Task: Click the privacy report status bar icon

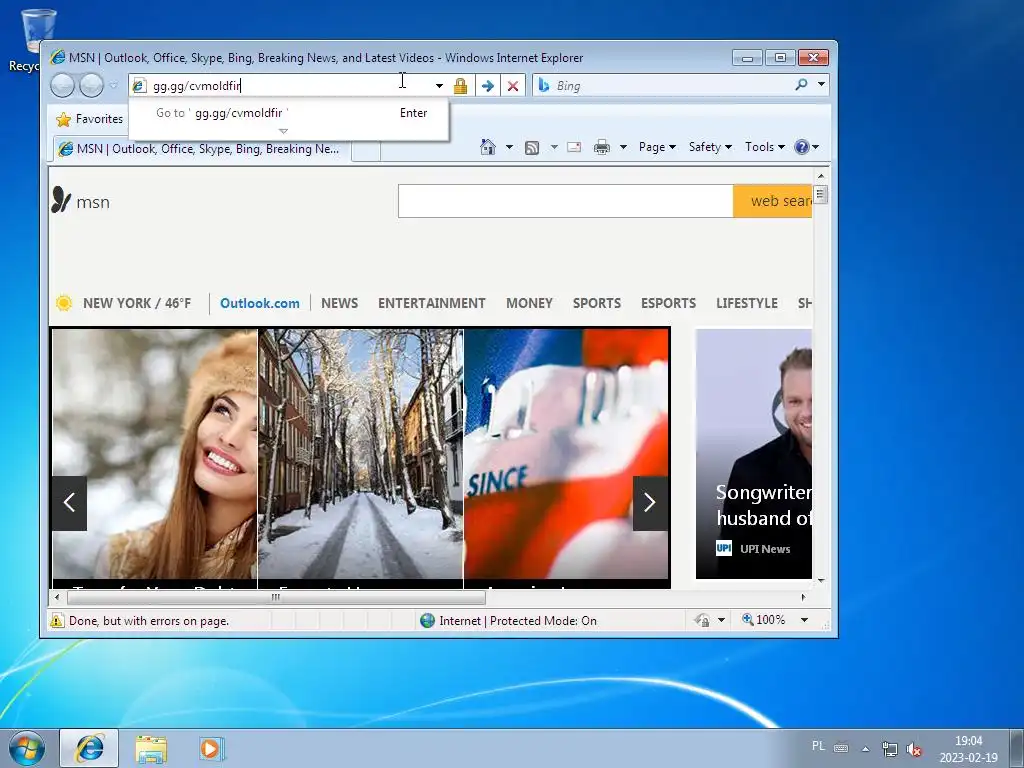Action: tap(703, 620)
